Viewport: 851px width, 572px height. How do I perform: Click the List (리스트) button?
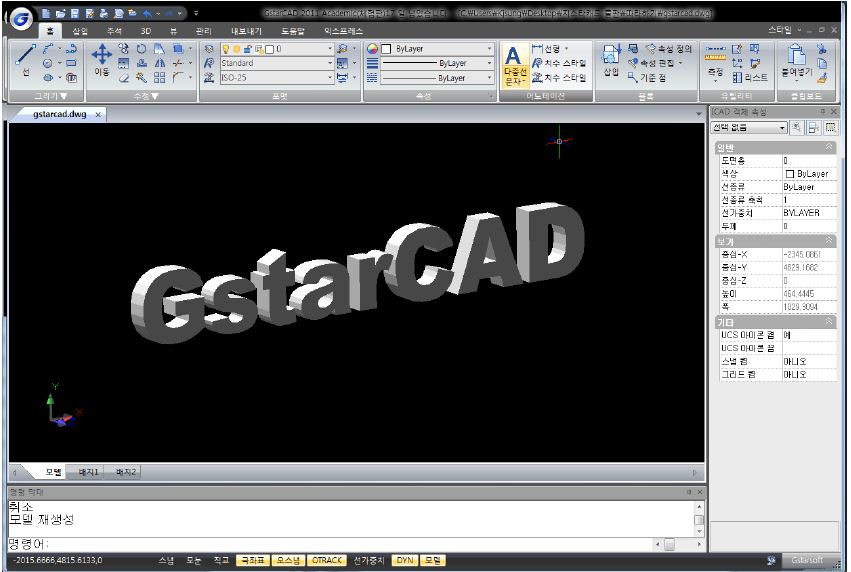pyautogui.click(x=751, y=77)
